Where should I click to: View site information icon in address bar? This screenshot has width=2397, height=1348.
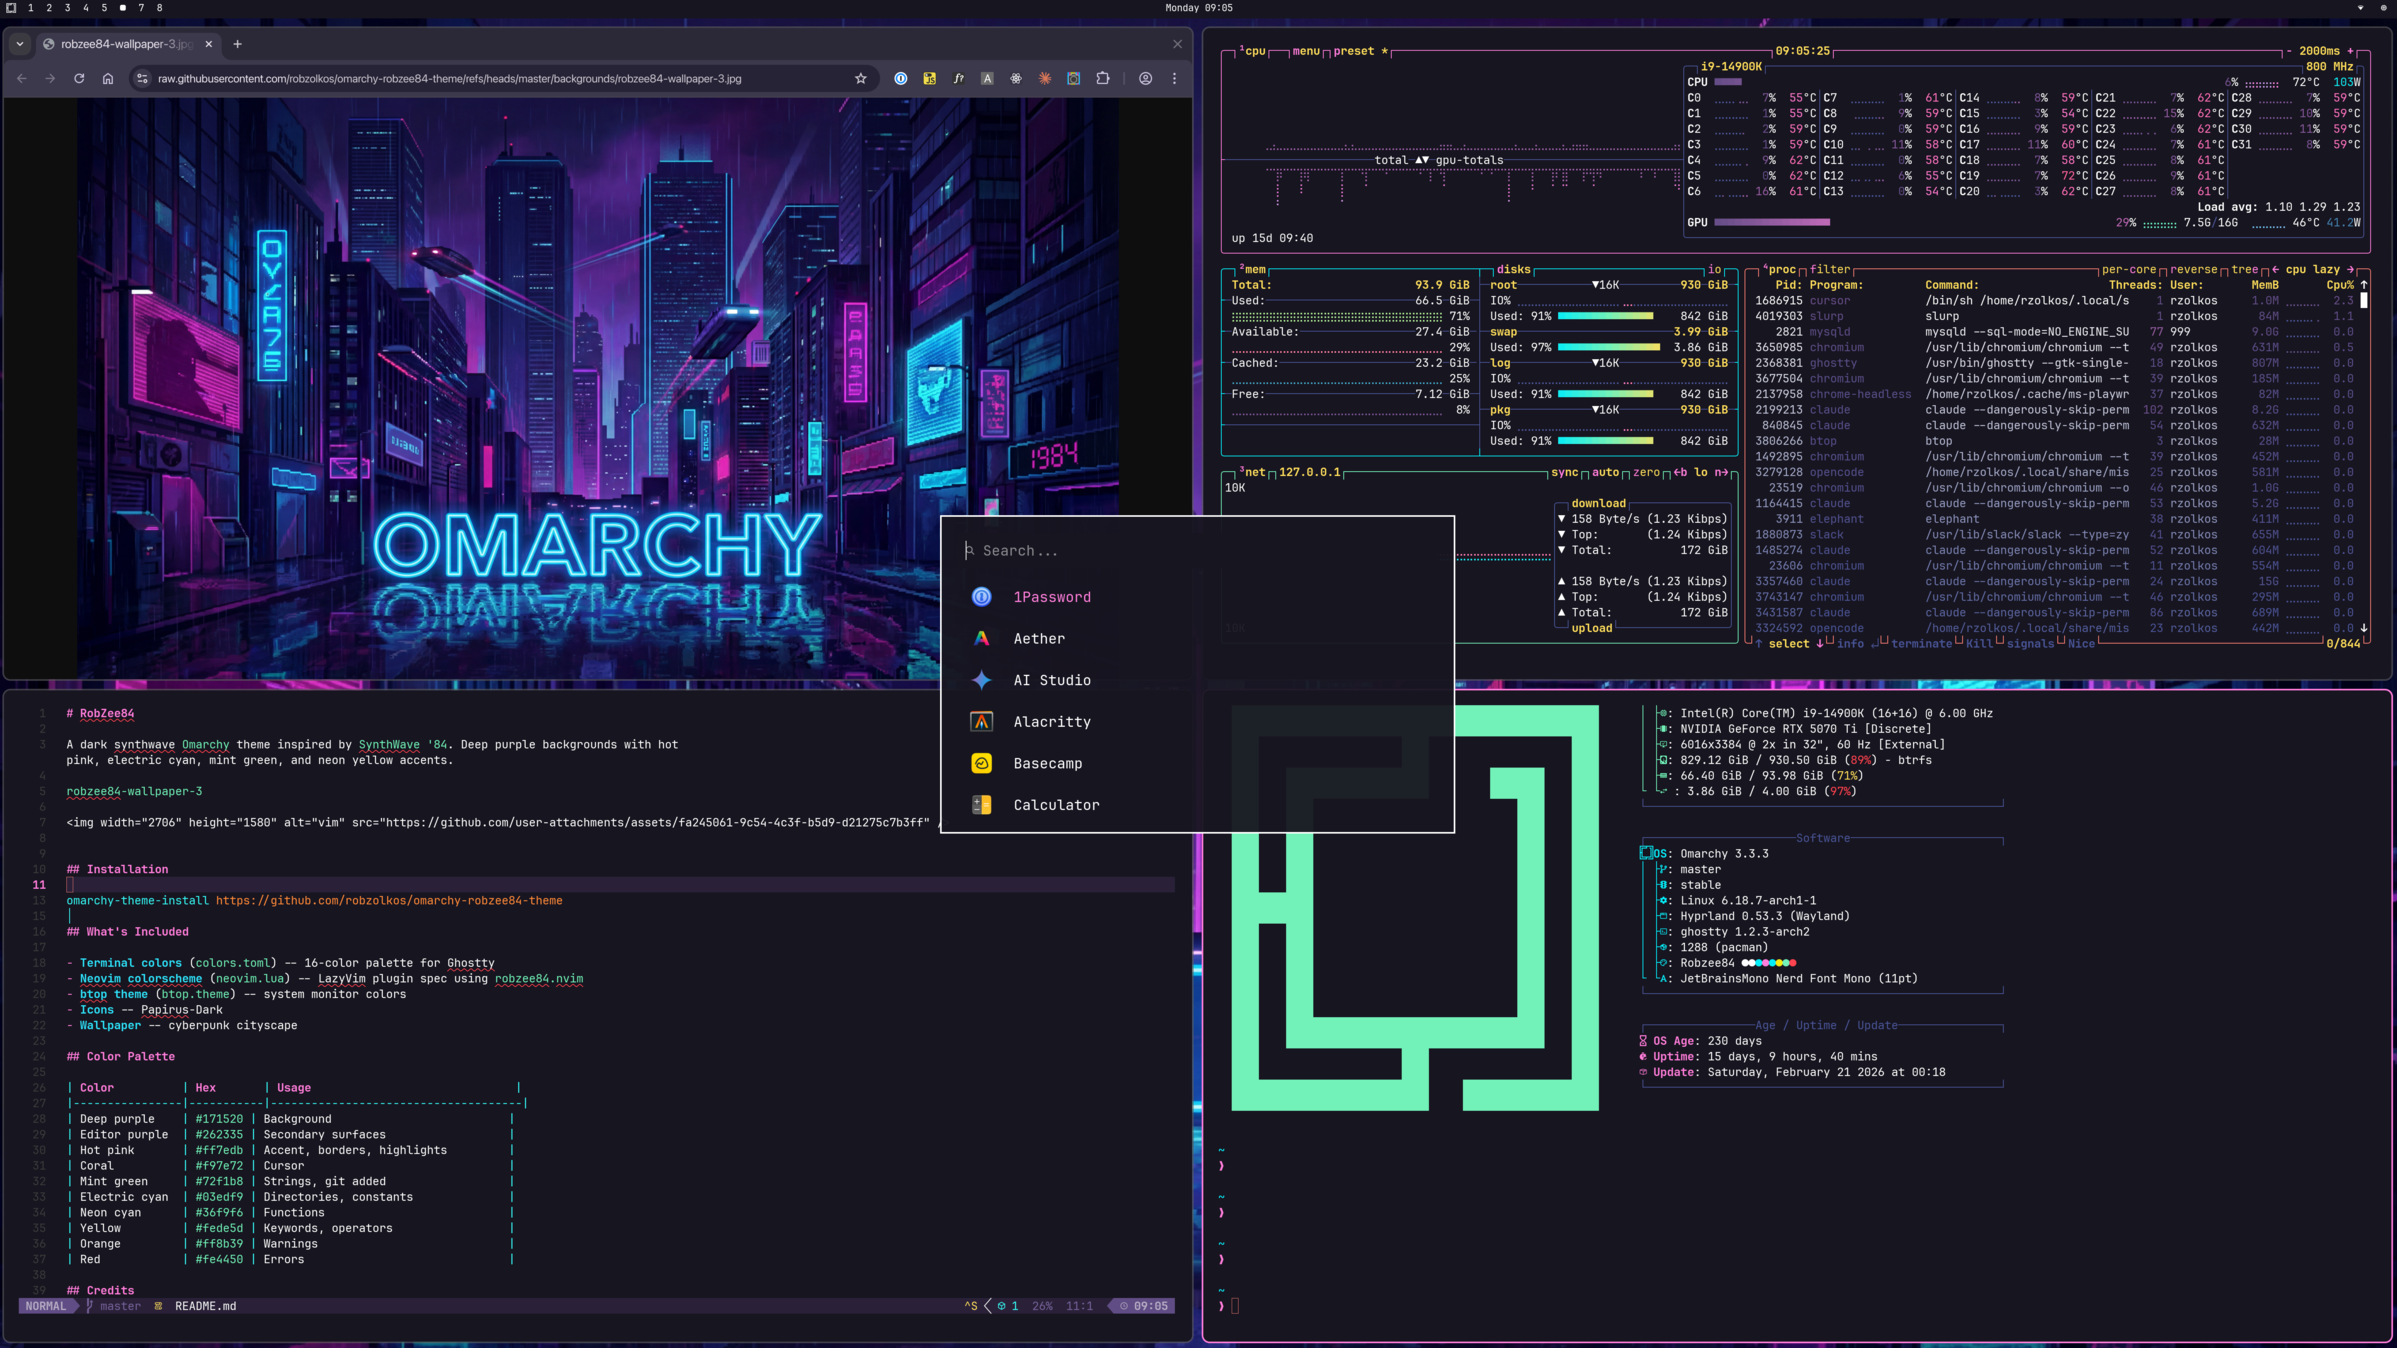(142, 78)
